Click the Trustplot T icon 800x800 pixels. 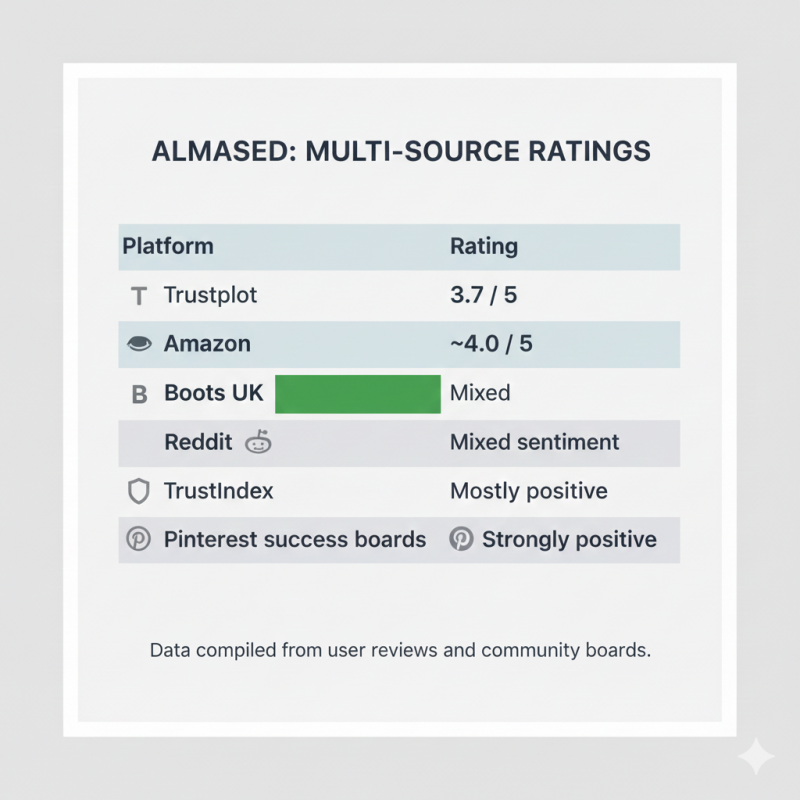click(x=139, y=296)
